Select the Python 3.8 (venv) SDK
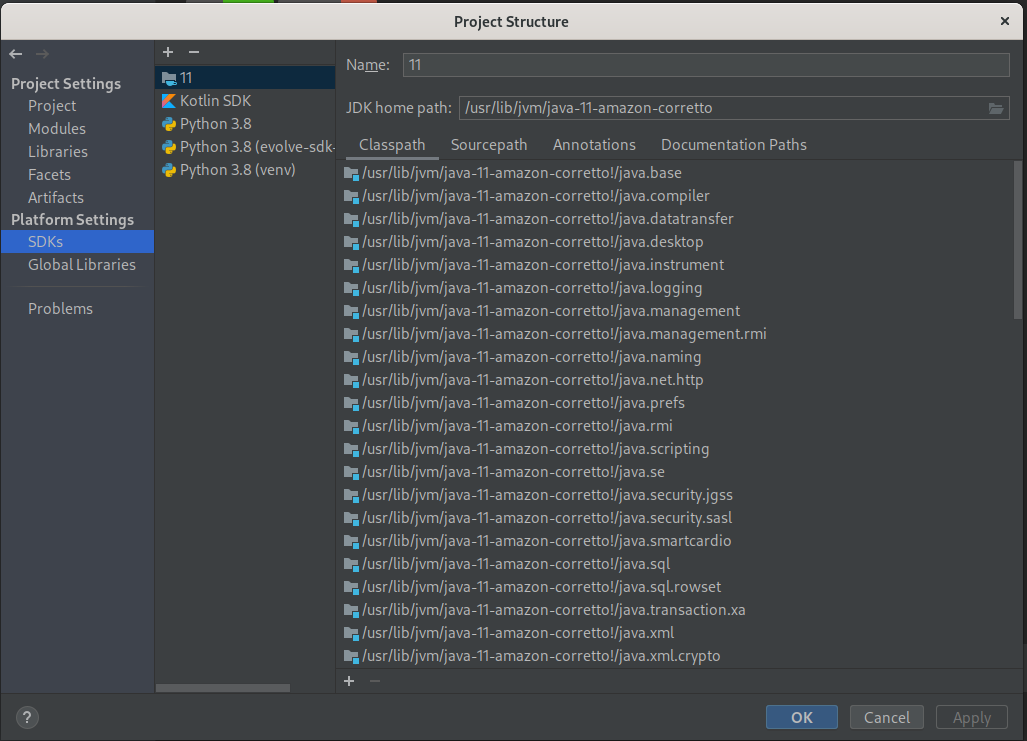The height and width of the screenshot is (741, 1027). point(237,170)
